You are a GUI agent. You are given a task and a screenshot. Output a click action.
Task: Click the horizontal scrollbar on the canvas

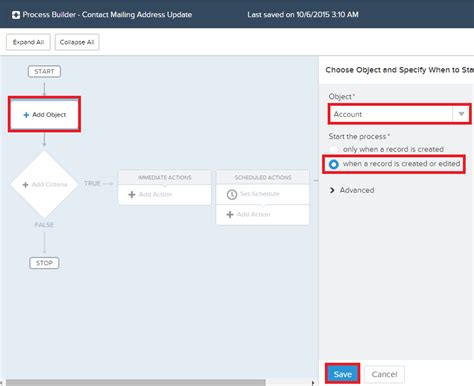[x=136, y=383]
